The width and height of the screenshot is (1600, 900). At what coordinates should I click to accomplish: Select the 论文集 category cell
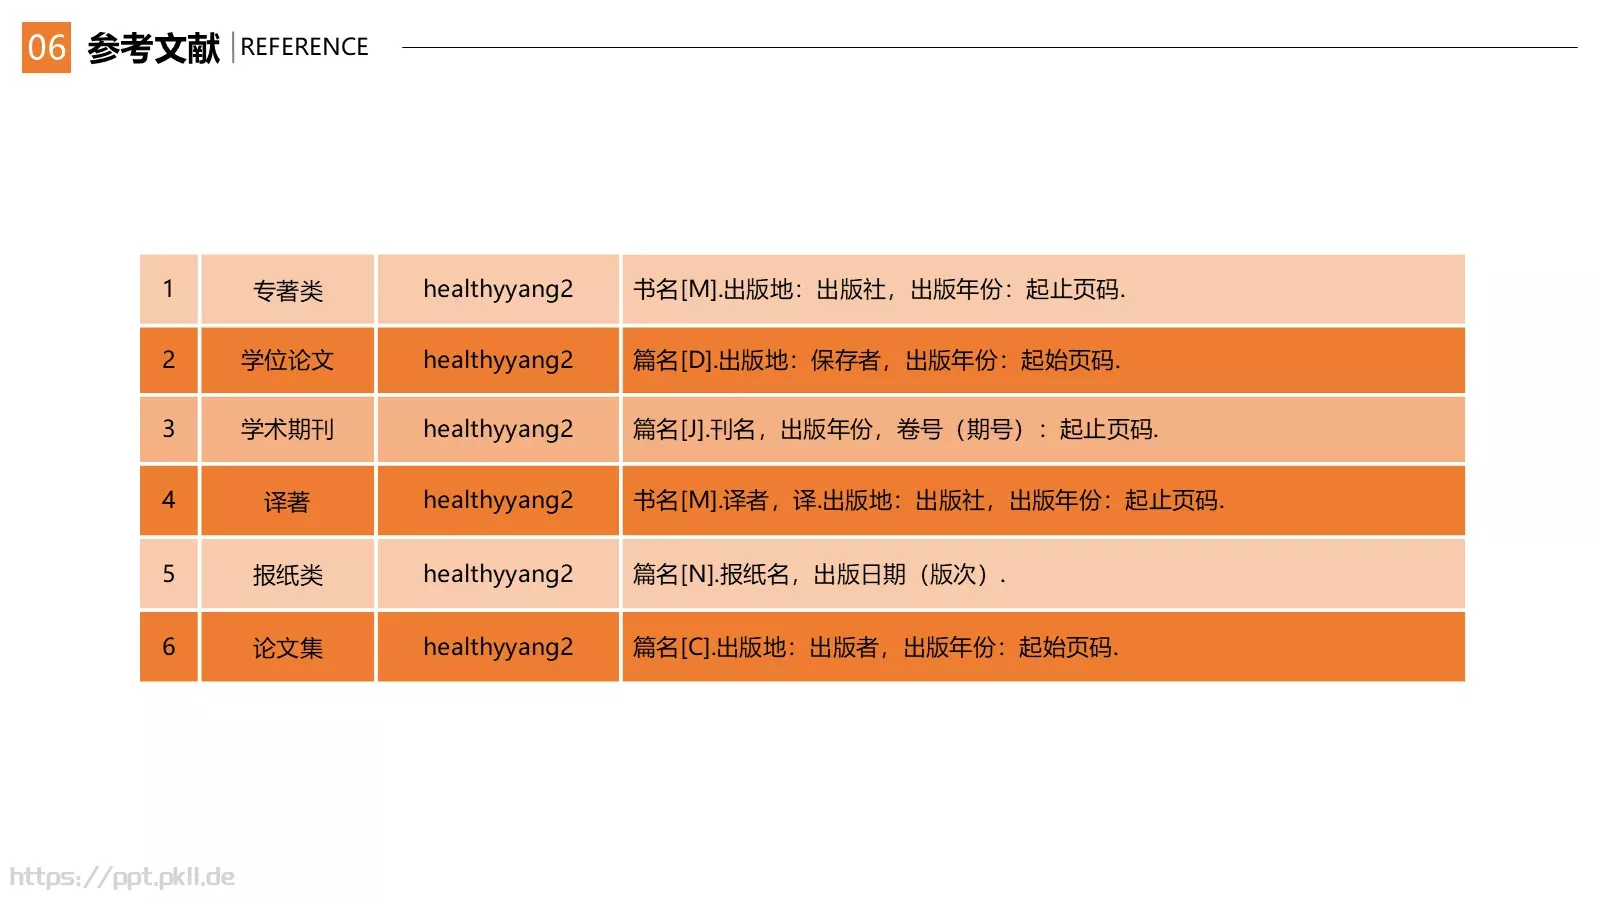click(x=288, y=647)
